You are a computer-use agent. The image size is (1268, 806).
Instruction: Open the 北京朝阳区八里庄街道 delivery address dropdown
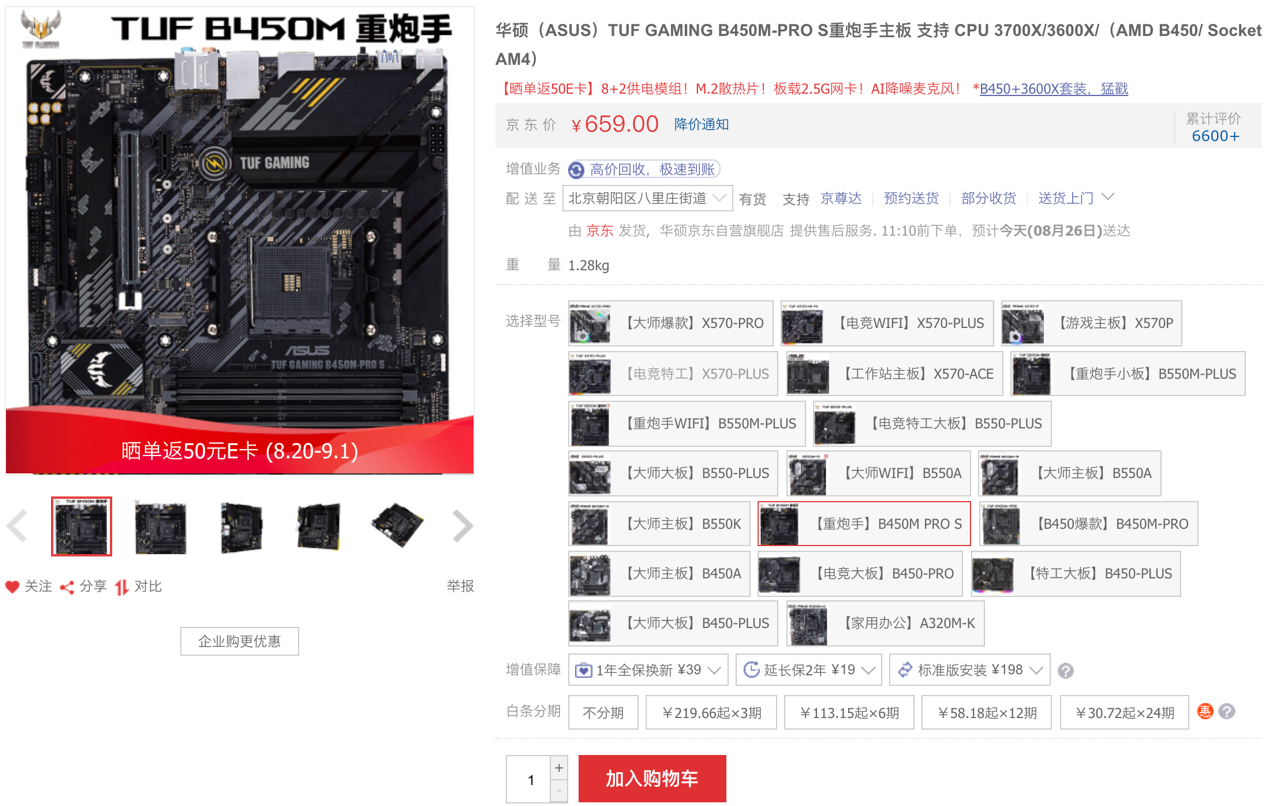(647, 199)
